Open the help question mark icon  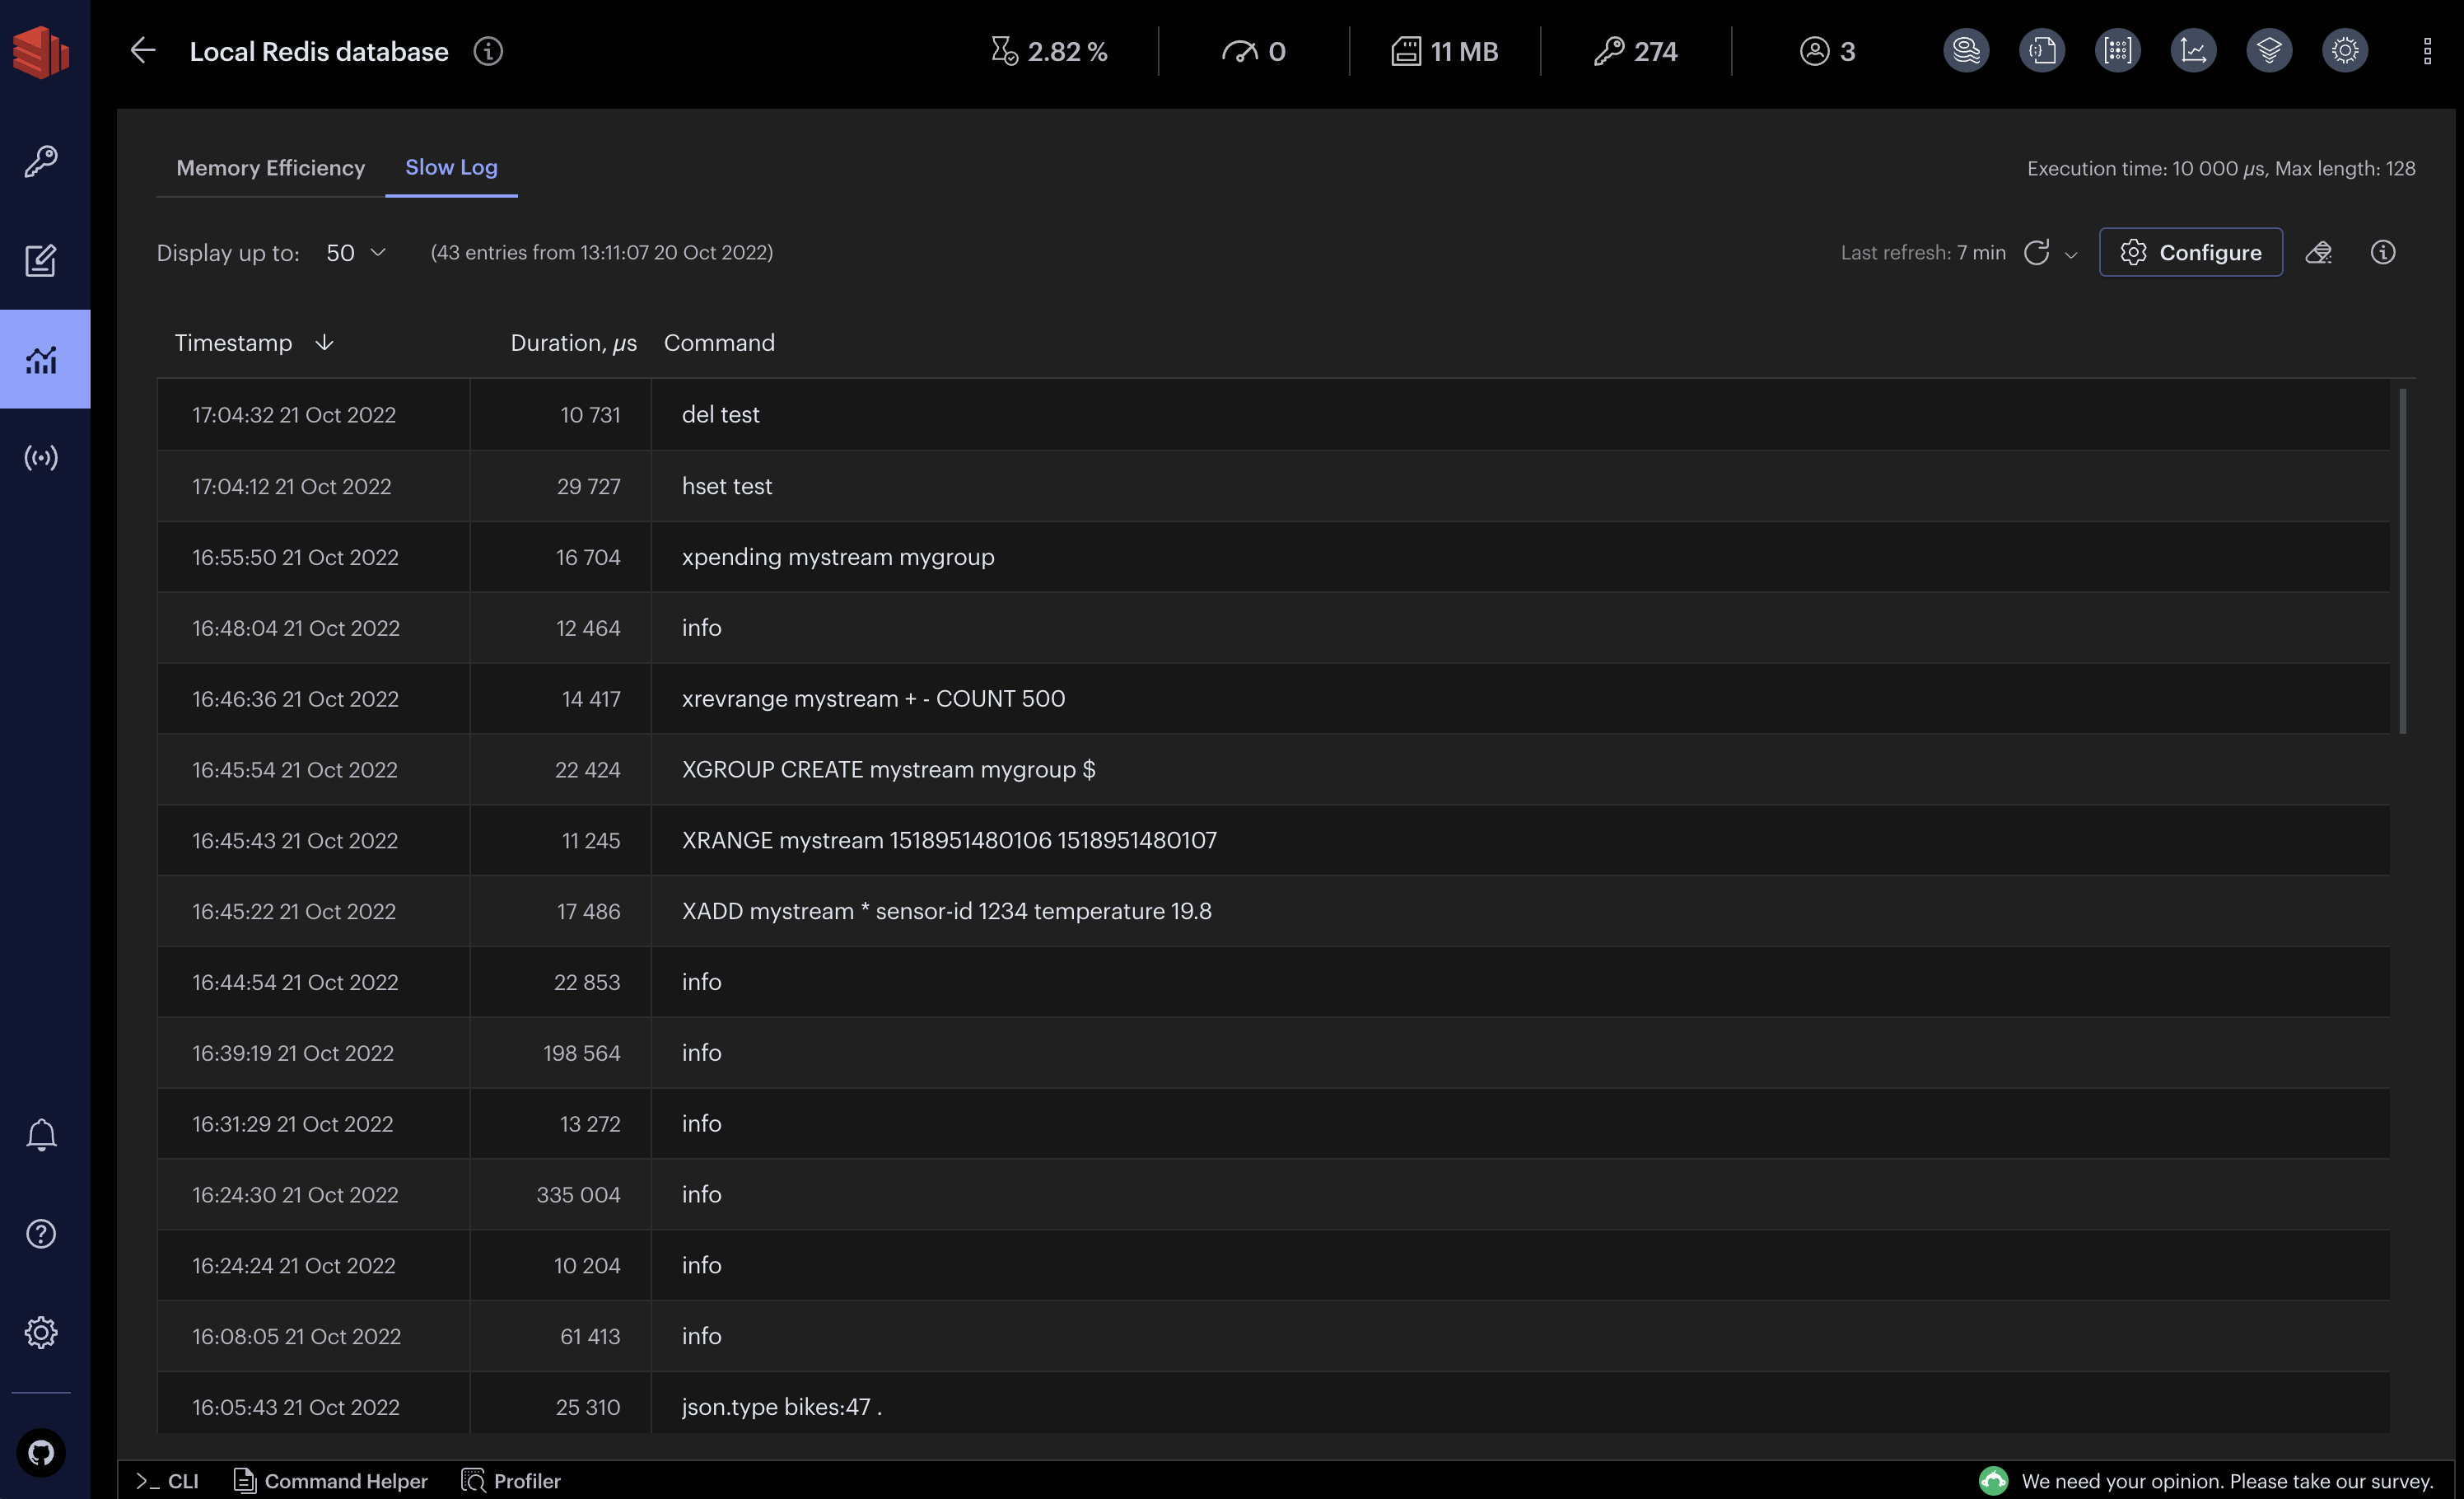click(x=41, y=1234)
